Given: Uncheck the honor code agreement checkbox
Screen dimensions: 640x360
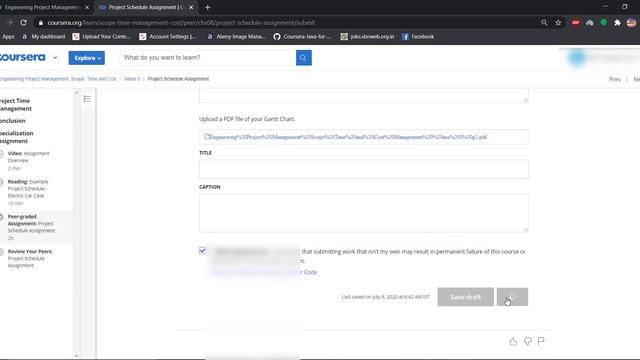Looking at the screenshot, I should (202, 250).
